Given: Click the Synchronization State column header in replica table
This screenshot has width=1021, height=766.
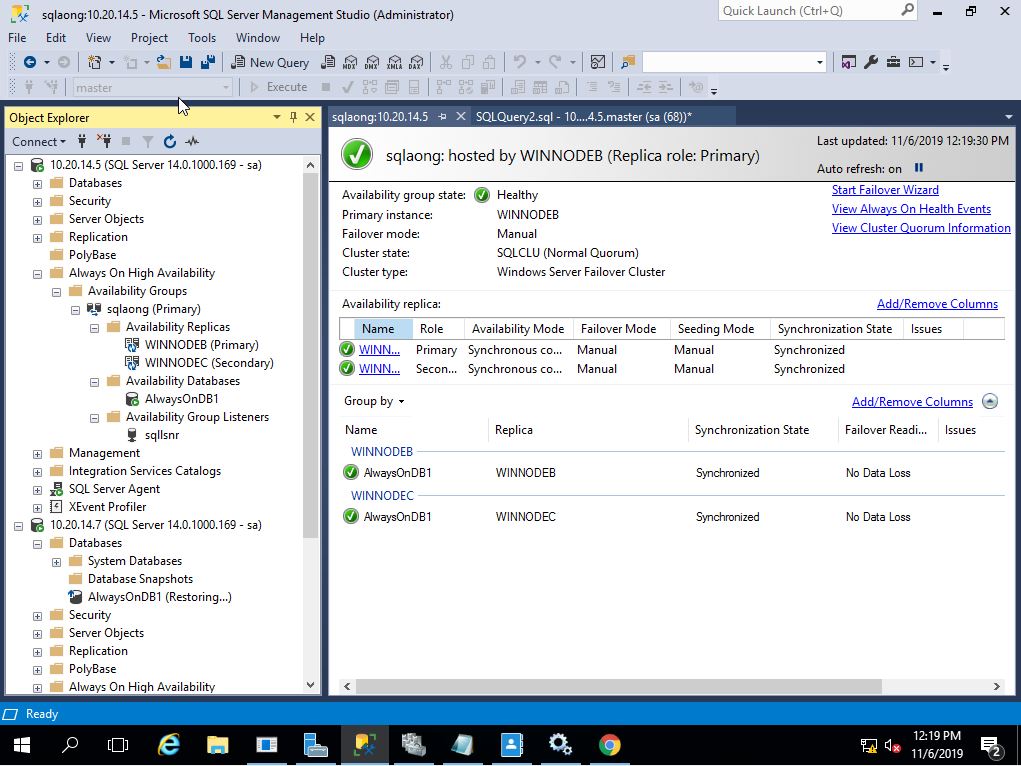Looking at the screenshot, I should point(835,329).
